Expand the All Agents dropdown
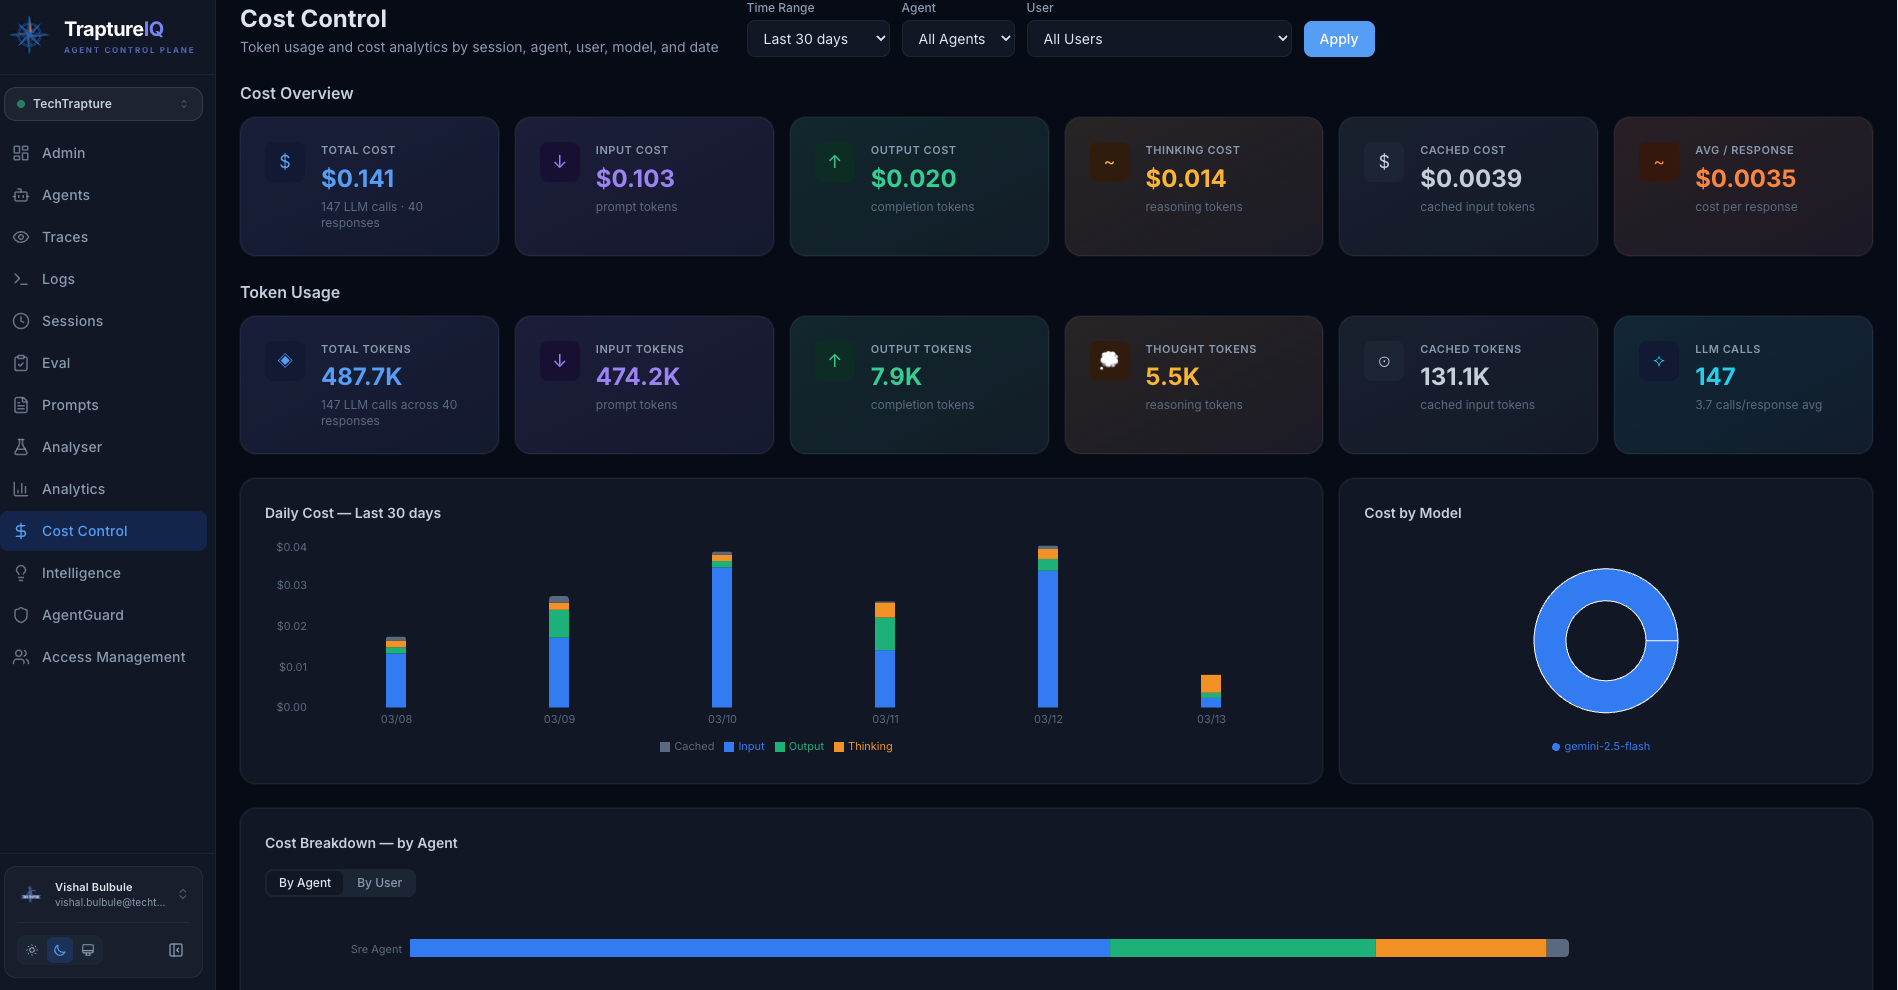Image resolution: width=1898 pixels, height=990 pixels. point(957,38)
